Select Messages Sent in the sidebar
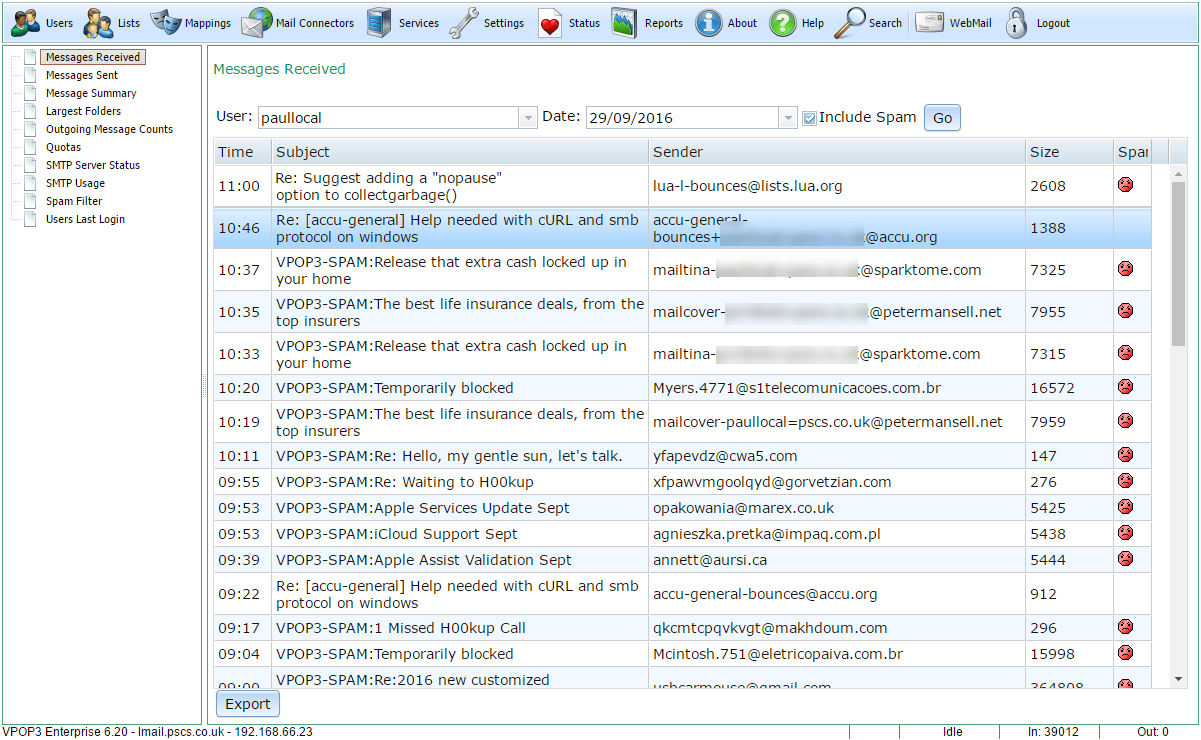Image resolution: width=1201 pixels, height=740 pixels. [x=82, y=75]
